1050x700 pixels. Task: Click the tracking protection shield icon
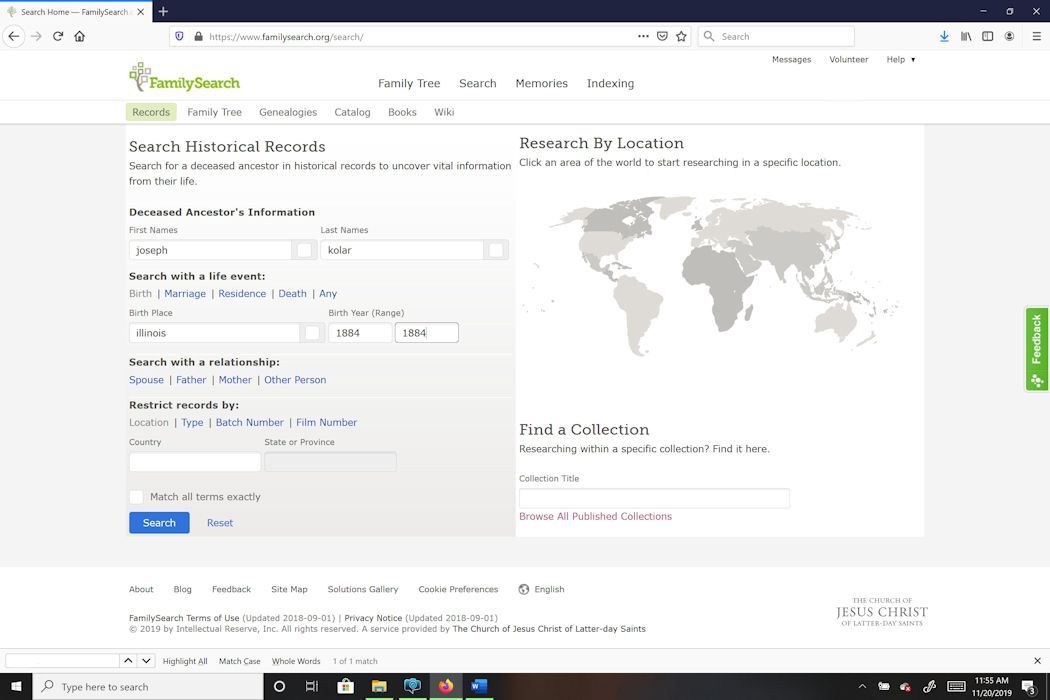[179, 36]
